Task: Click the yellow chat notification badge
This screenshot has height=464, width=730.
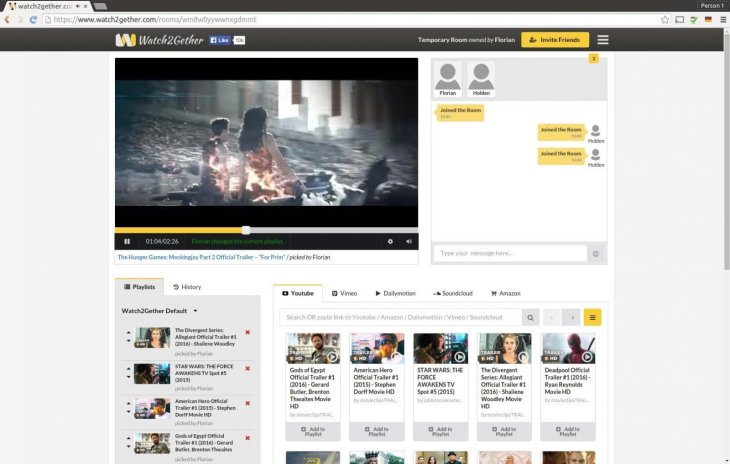Action: pos(594,59)
